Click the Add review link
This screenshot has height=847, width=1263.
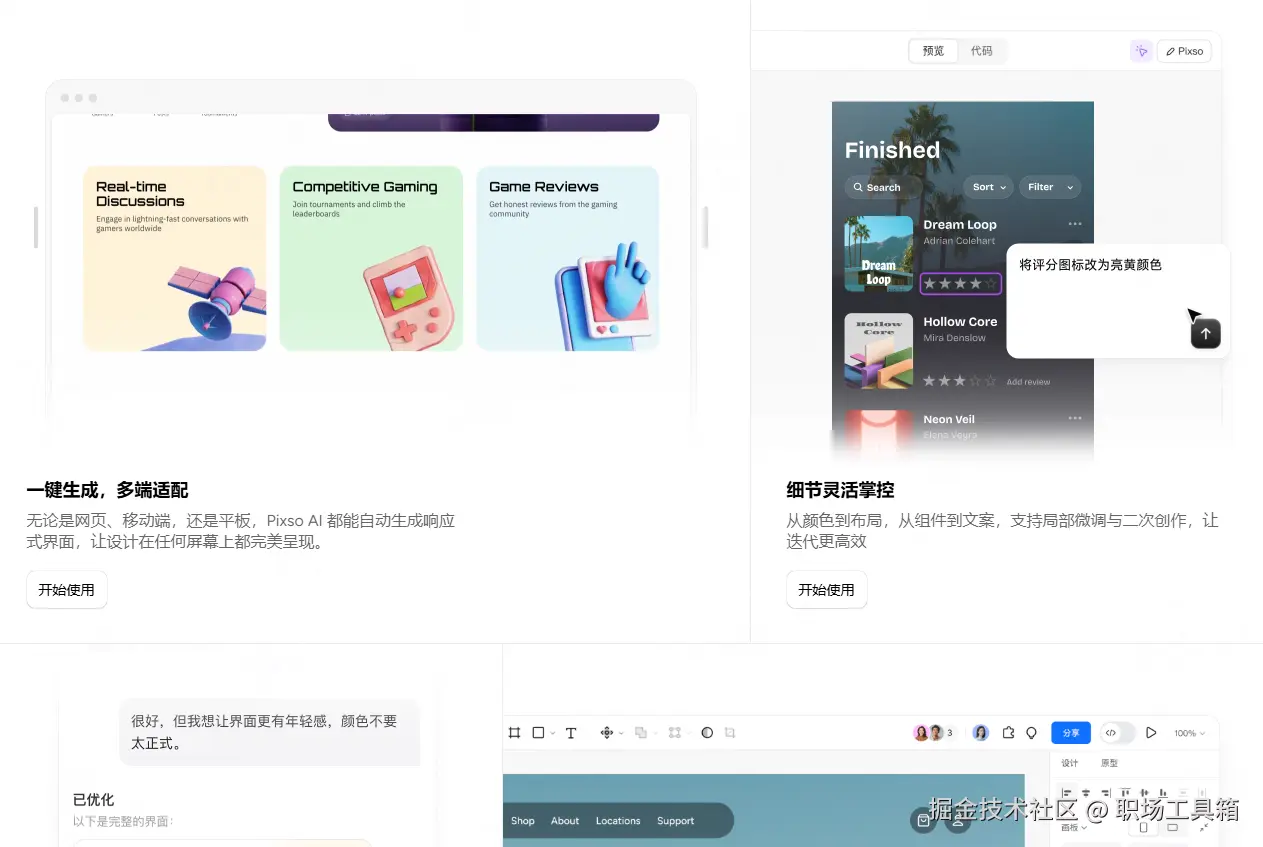point(1028,382)
